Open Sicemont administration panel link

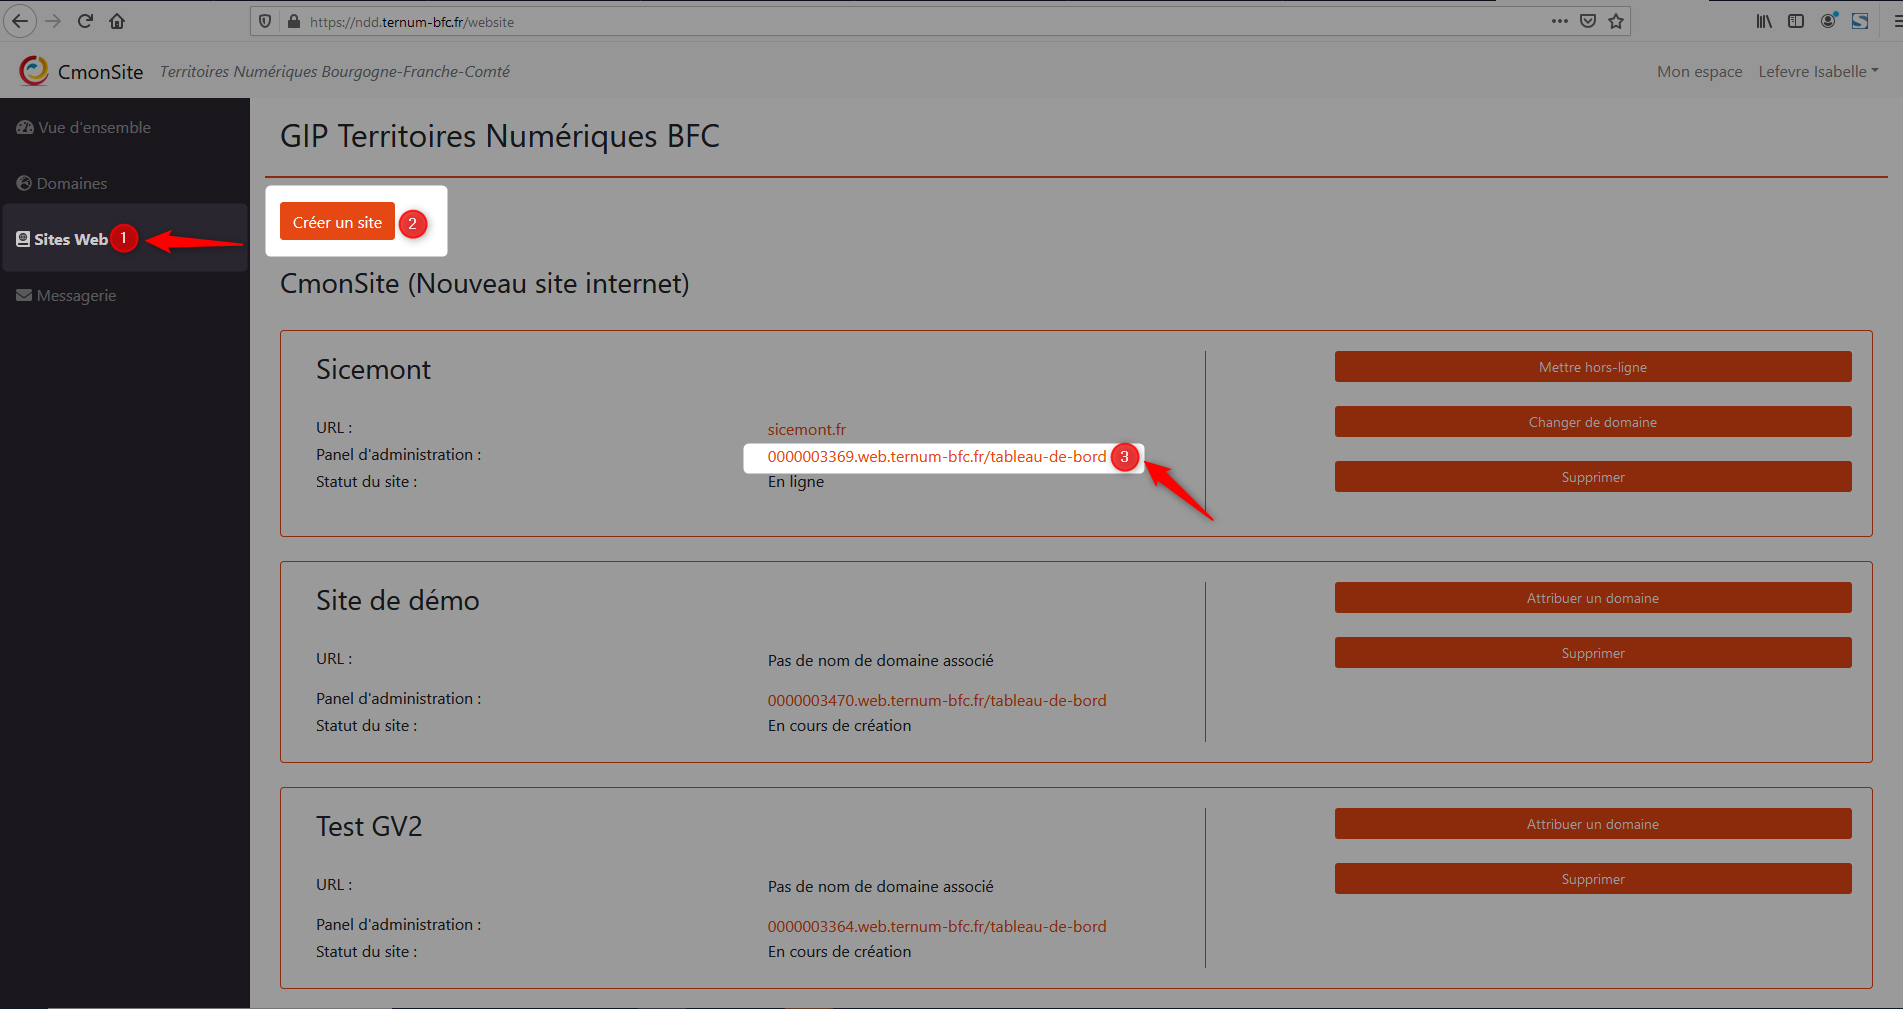click(936, 457)
